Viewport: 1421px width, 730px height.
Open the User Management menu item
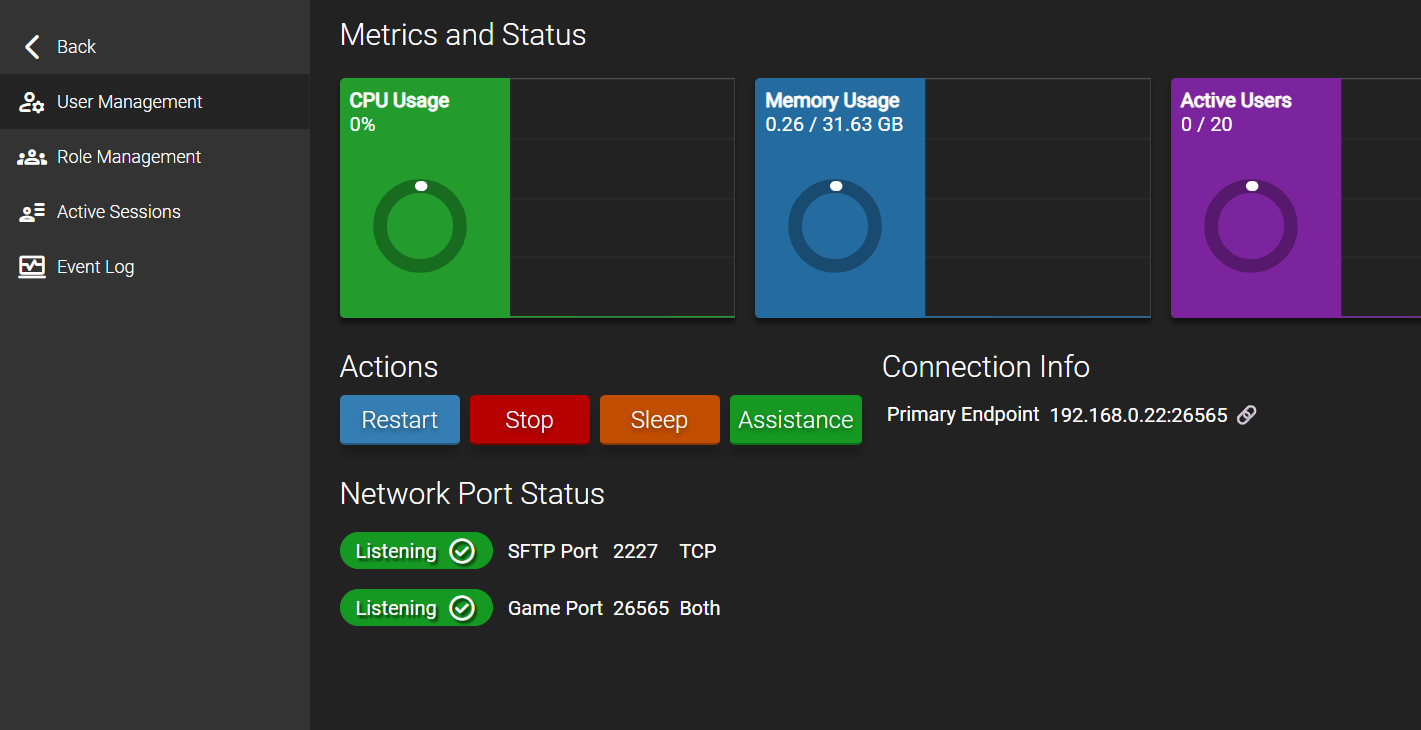pyautogui.click(x=155, y=102)
